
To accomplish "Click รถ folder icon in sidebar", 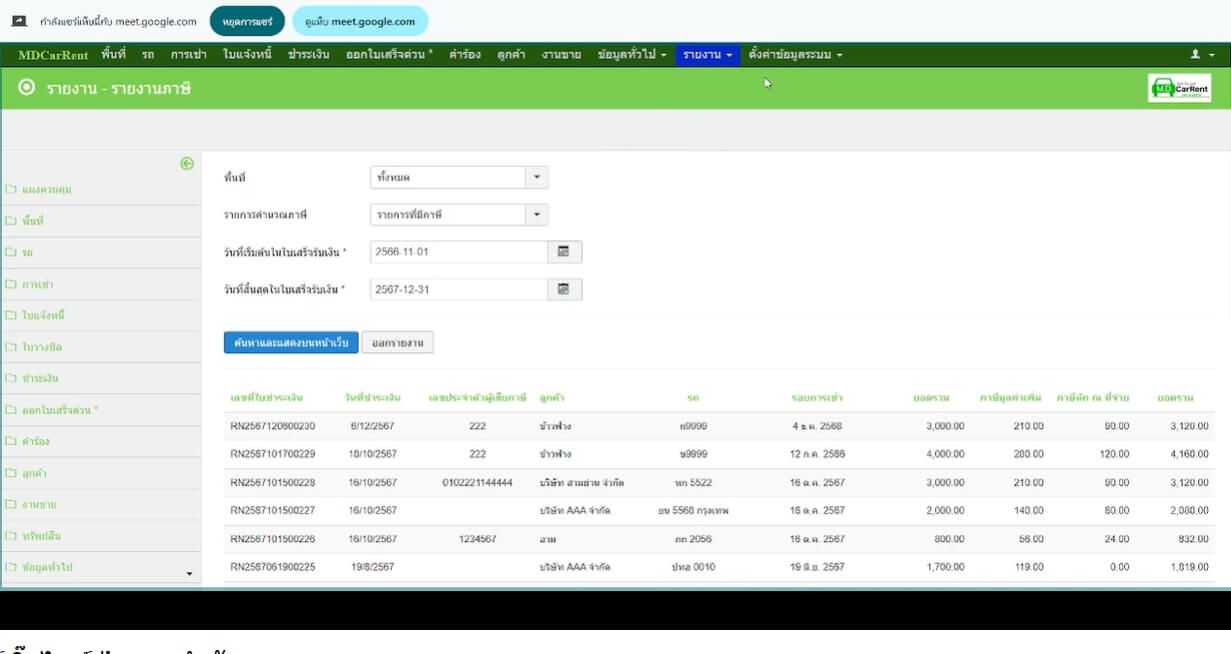I will [10, 253].
